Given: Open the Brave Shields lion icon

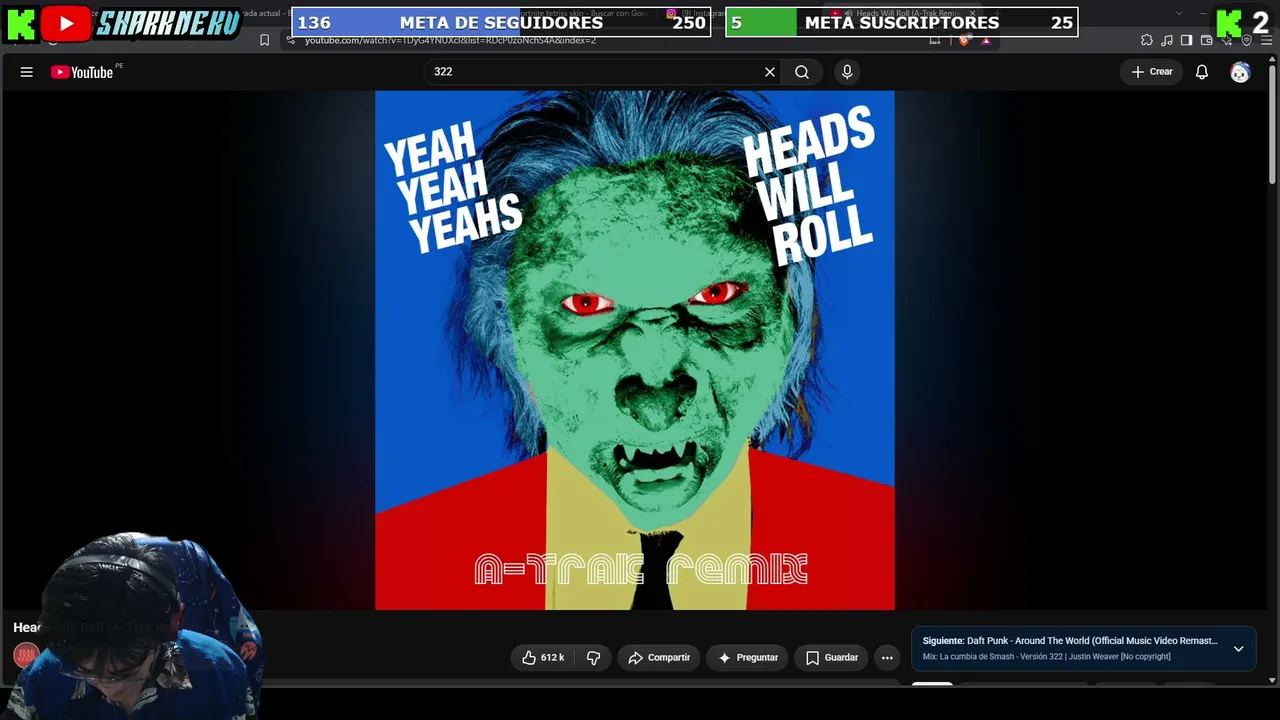Looking at the screenshot, I should click(x=964, y=40).
